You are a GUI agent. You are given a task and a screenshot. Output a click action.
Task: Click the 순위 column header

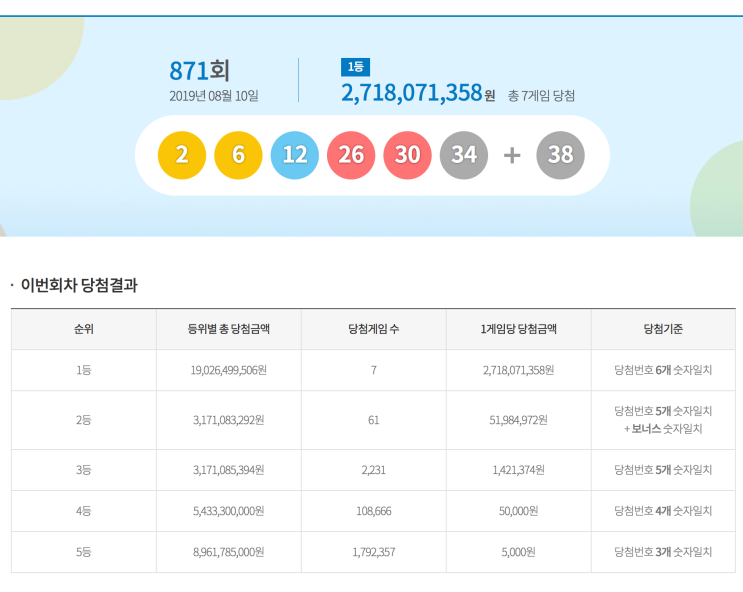point(84,329)
